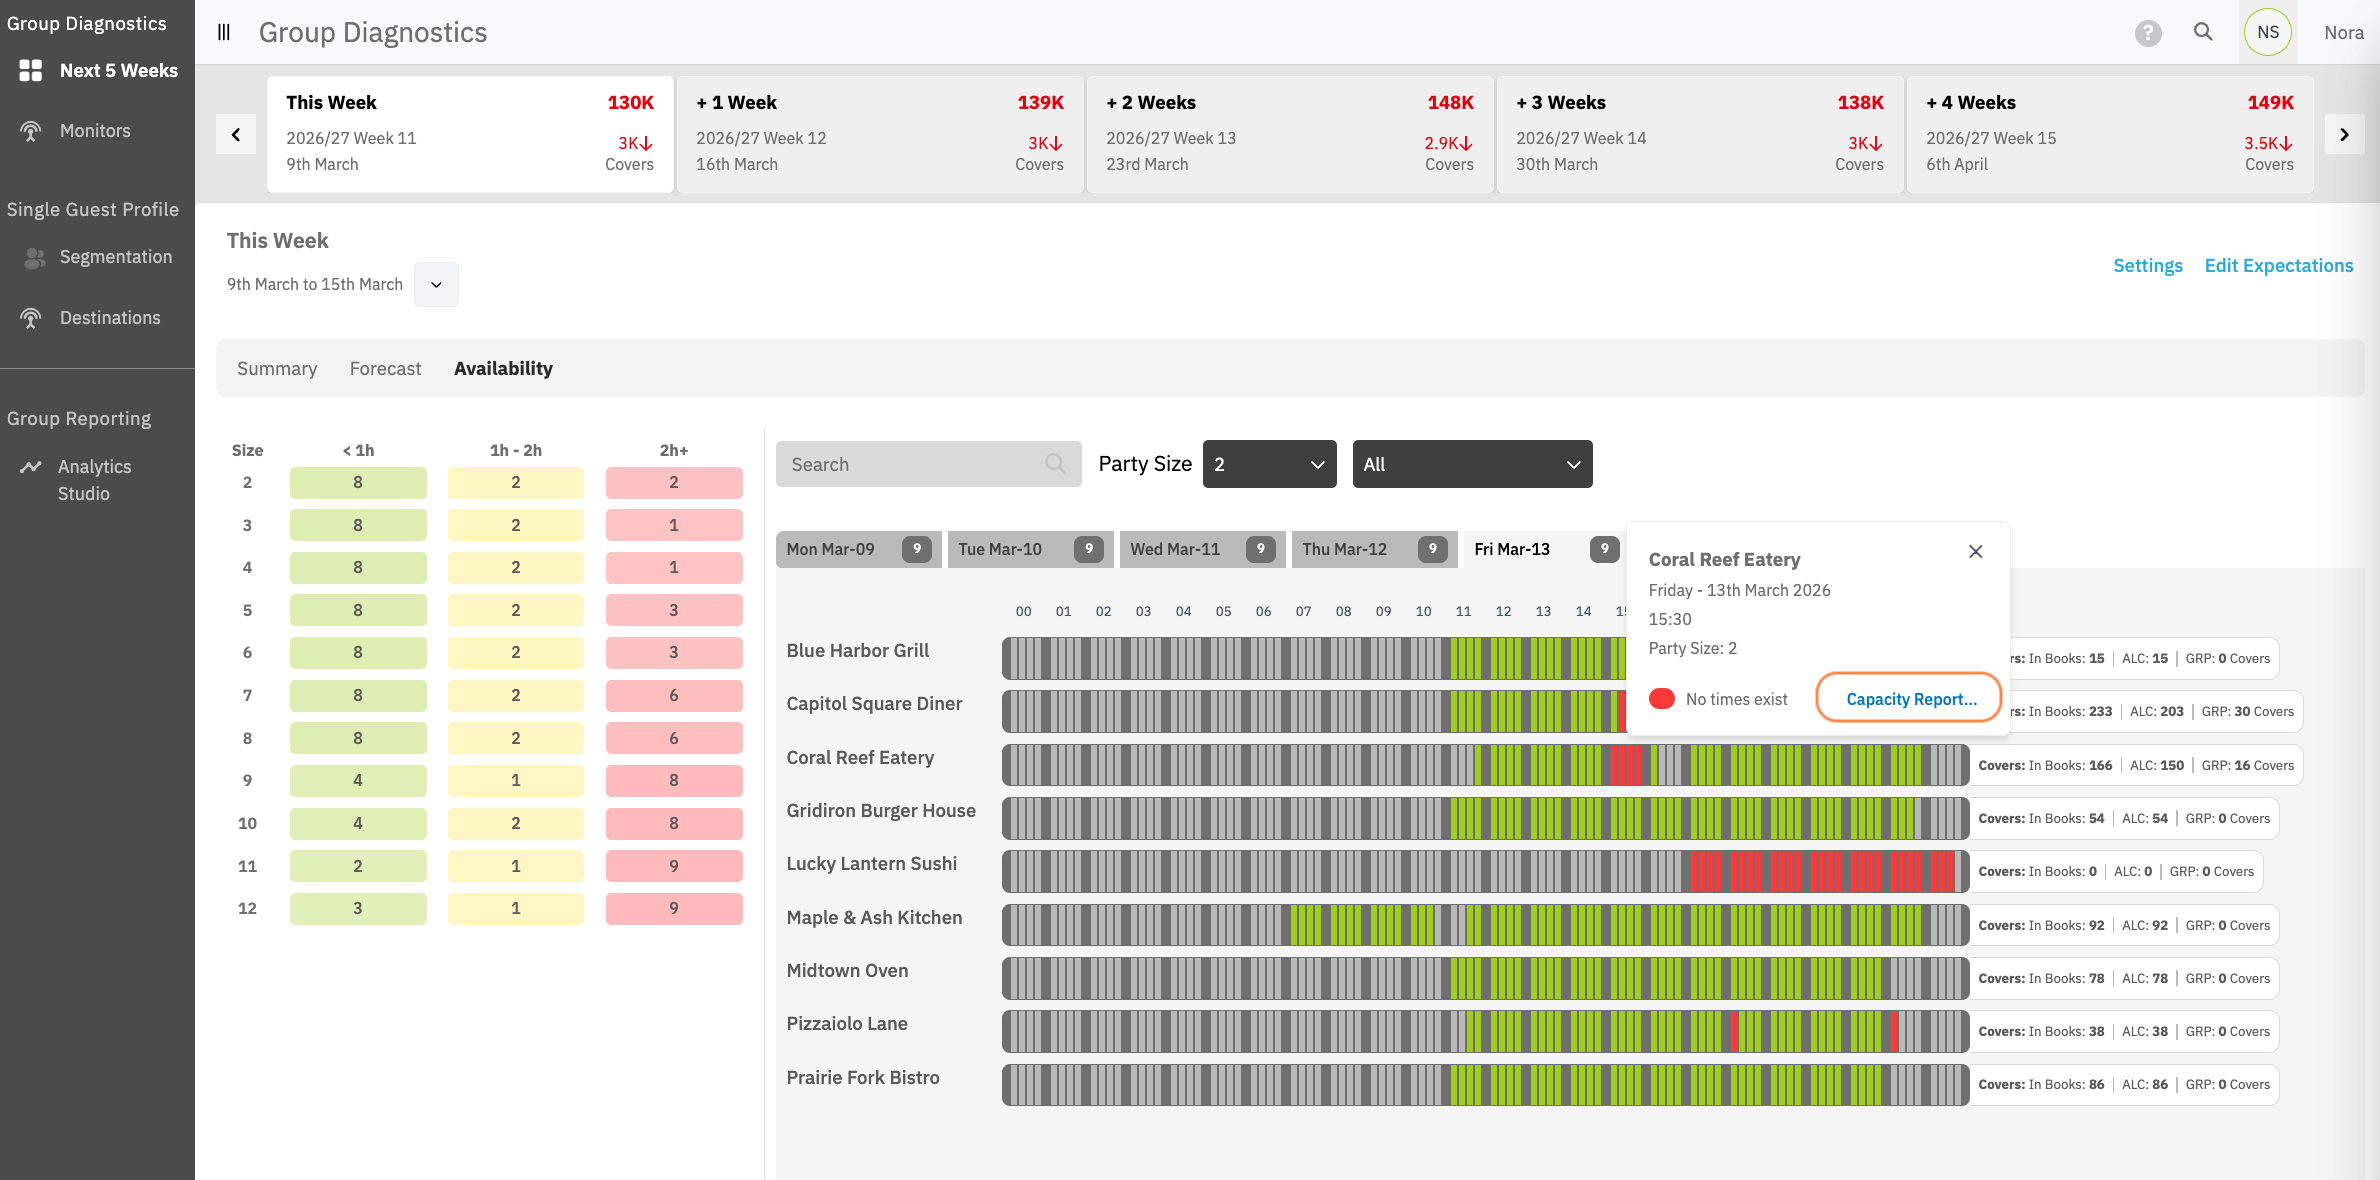Open NS user avatar menu
This screenshot has width=2380, height=1180.
click(2267, 32)
